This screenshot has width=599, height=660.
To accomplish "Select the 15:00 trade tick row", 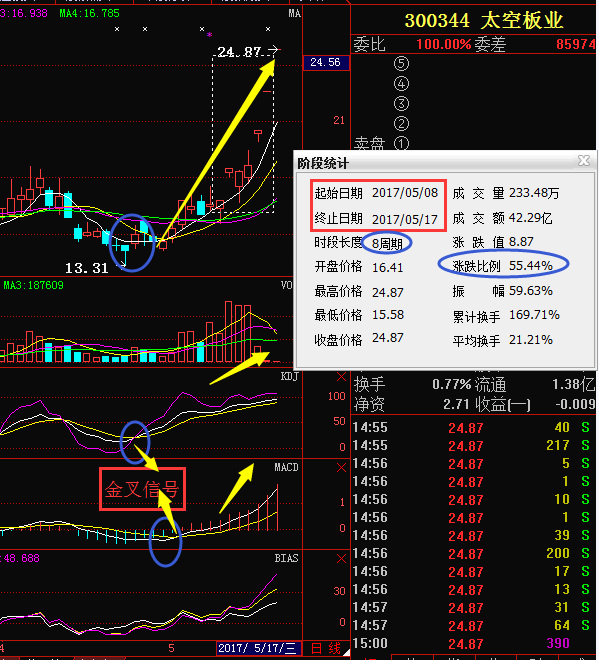I will click(x=474, y=643).
